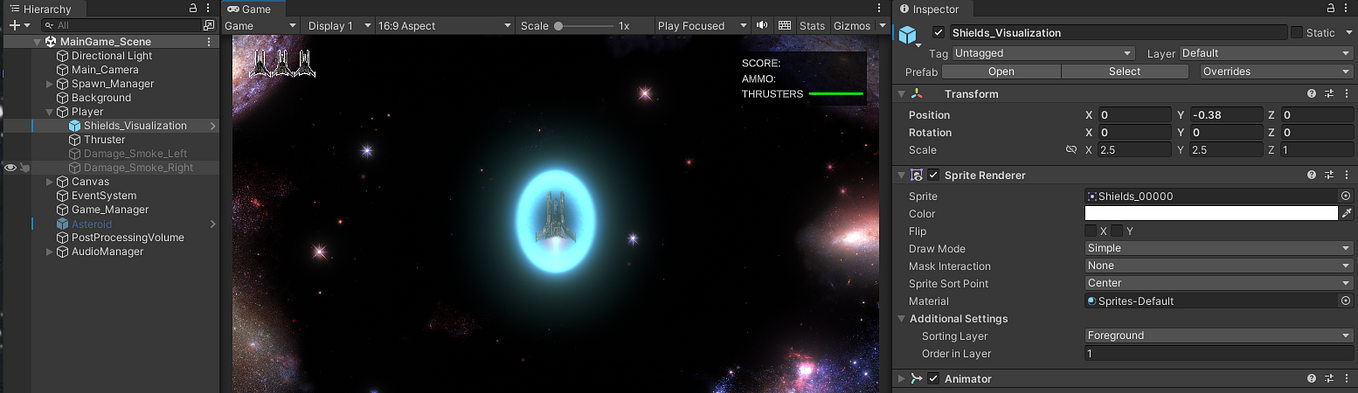1358x393 pixels.
Task: Open the Game view mode dropdown
Action: [260, 25]
